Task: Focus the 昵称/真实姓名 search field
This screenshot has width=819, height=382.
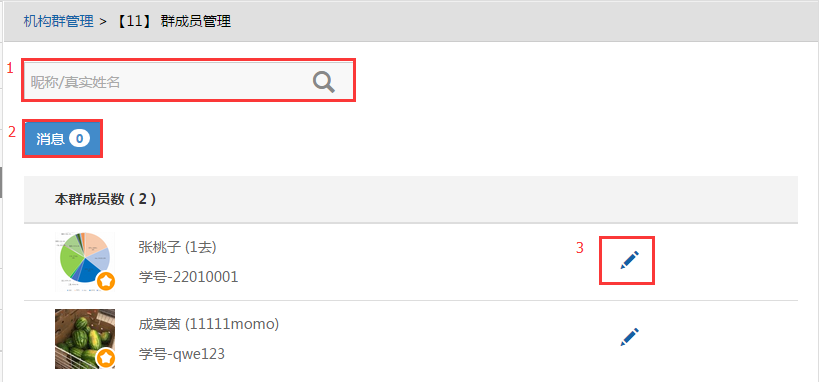Action: (x=188, y=80)
